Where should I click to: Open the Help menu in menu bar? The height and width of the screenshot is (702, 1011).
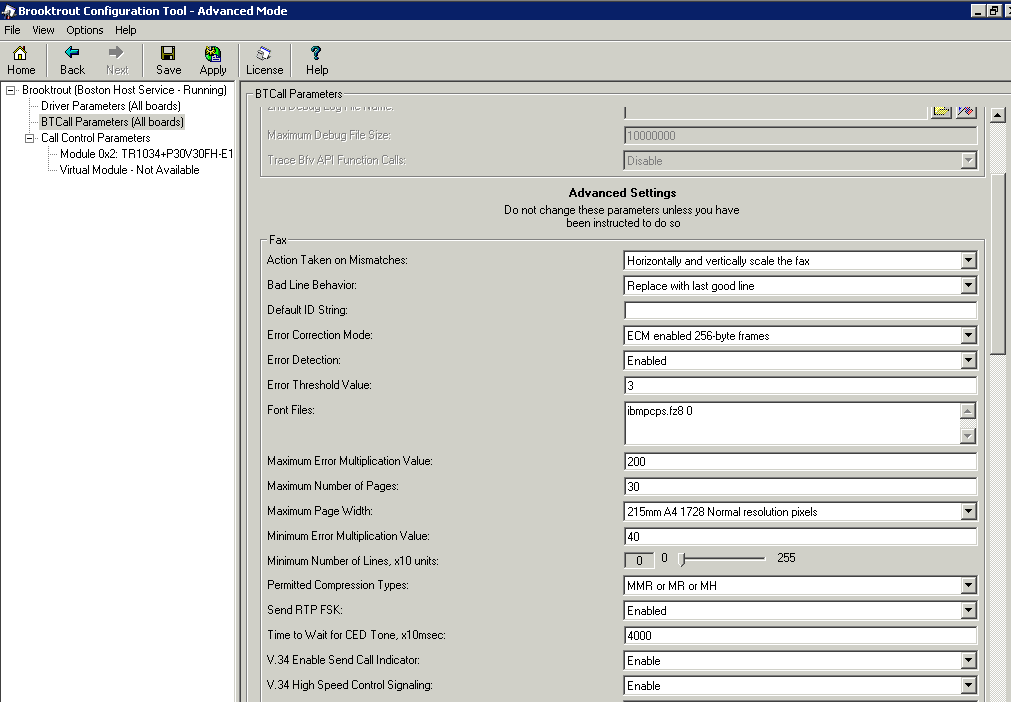point(126,30)
